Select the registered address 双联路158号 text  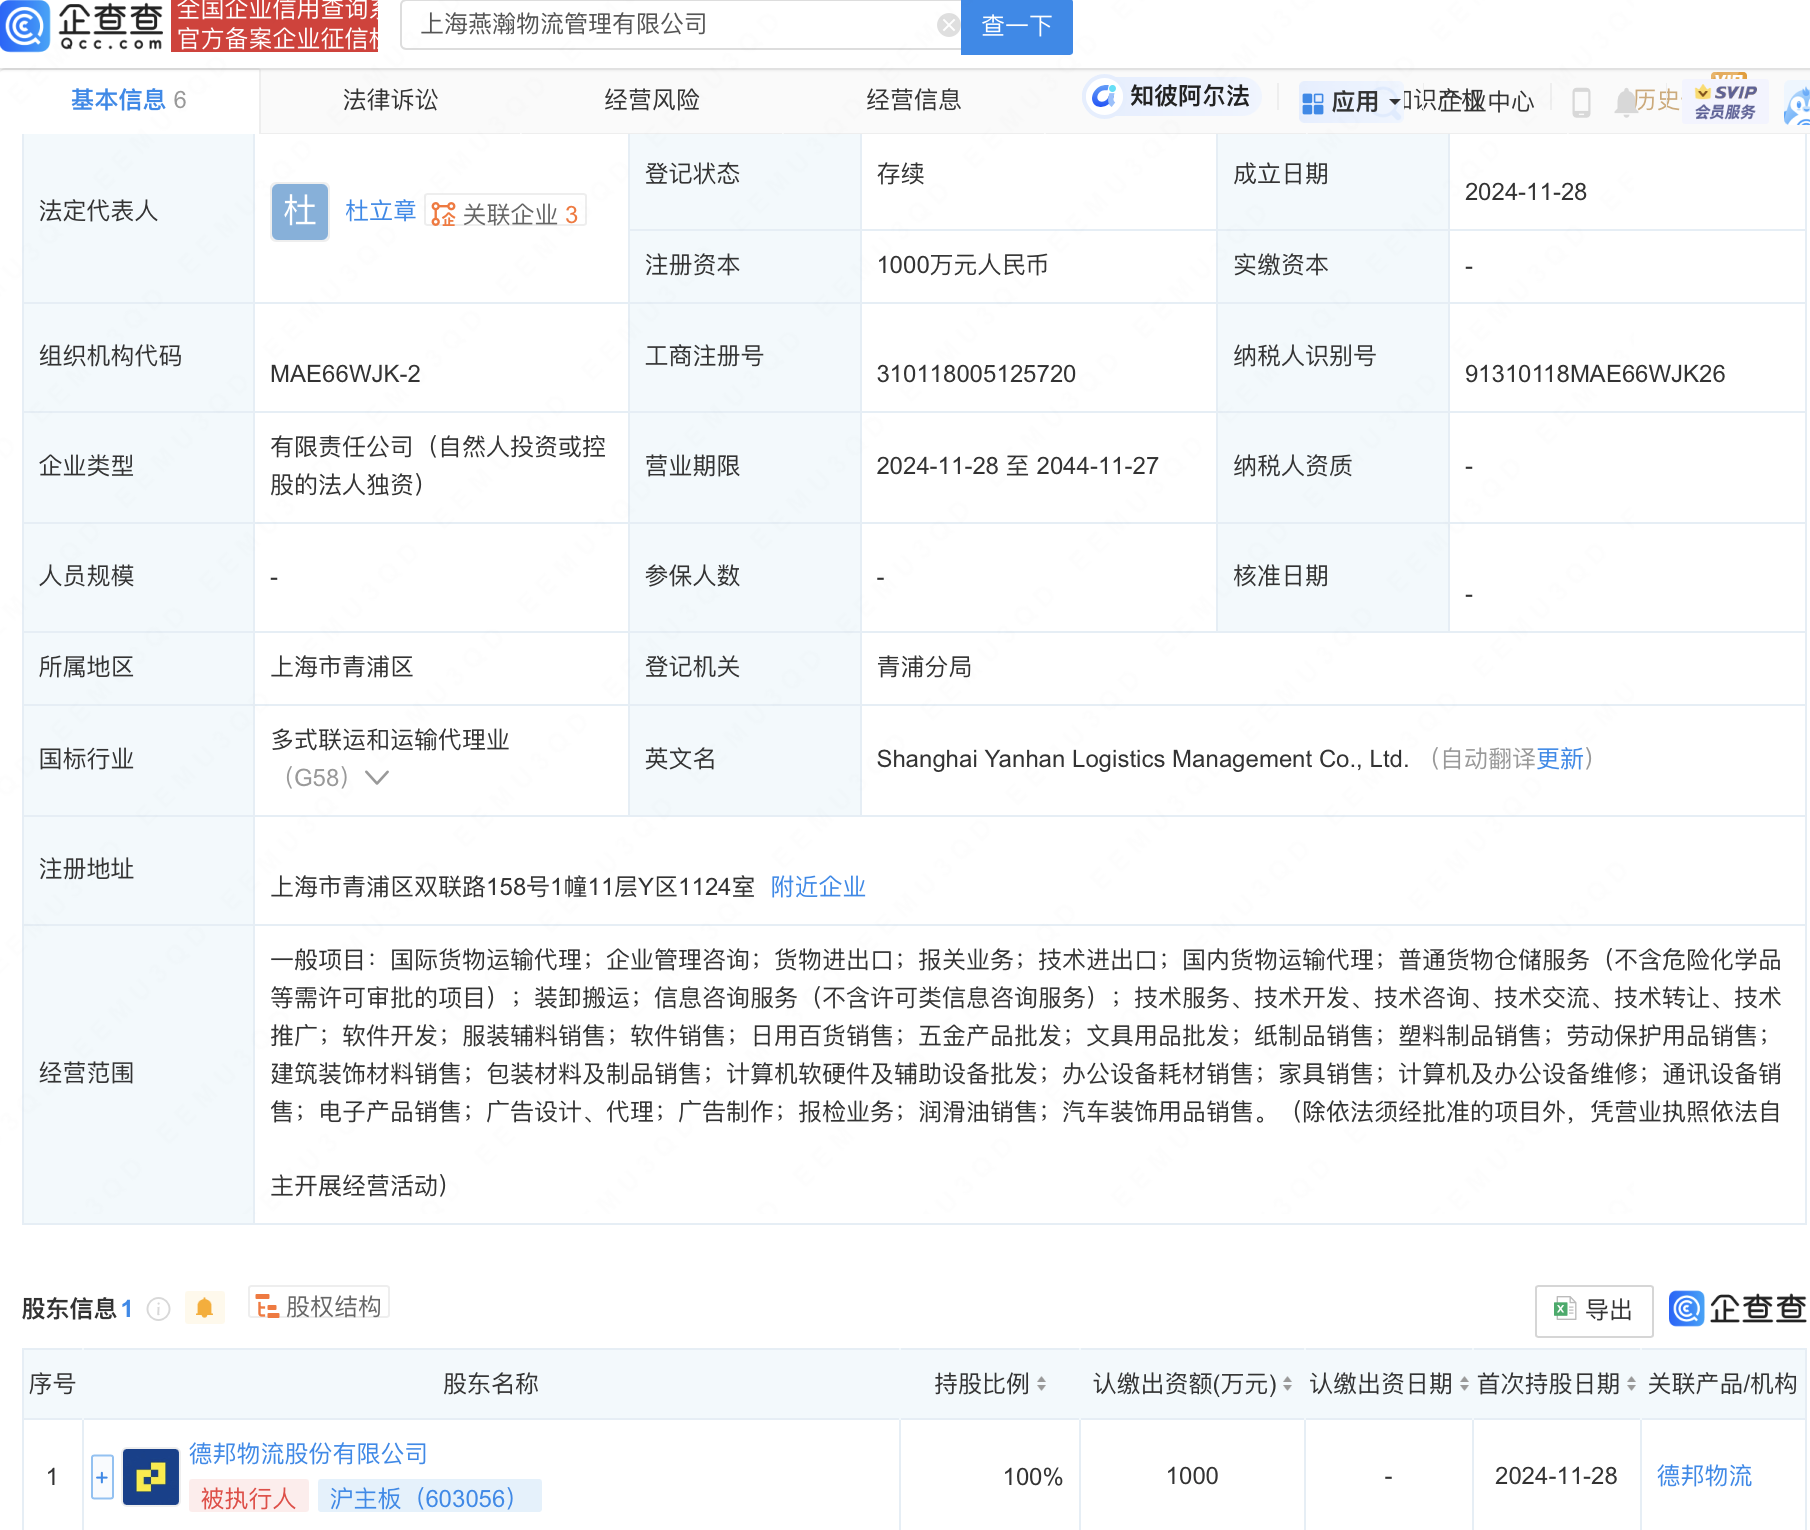513,887
